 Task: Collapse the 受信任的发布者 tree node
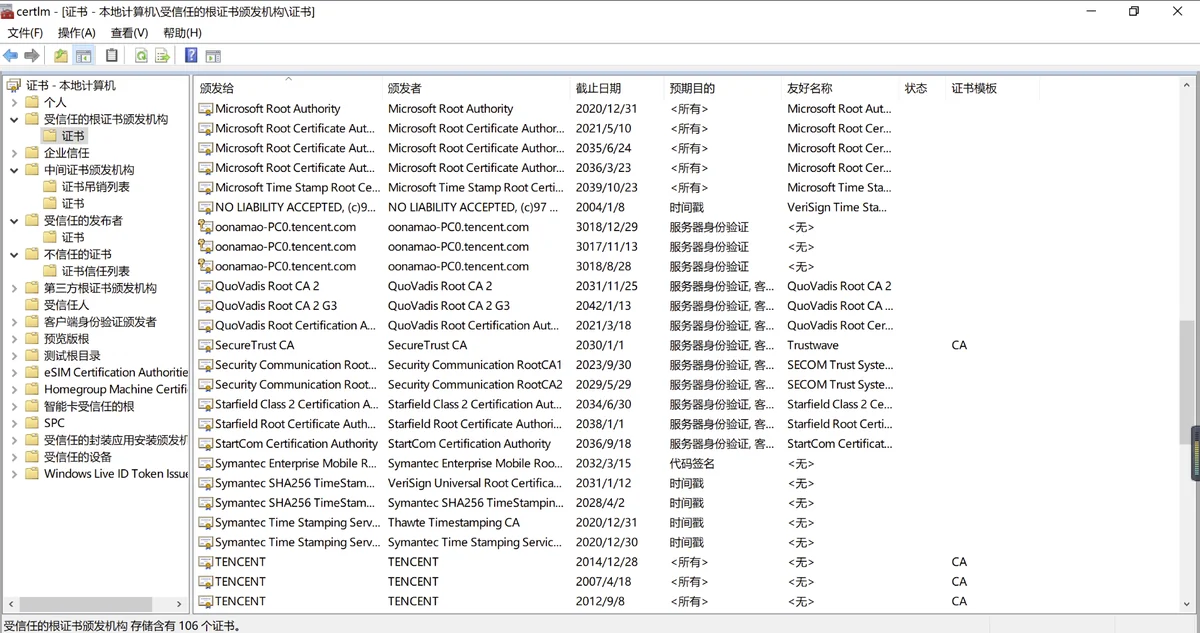14,220
